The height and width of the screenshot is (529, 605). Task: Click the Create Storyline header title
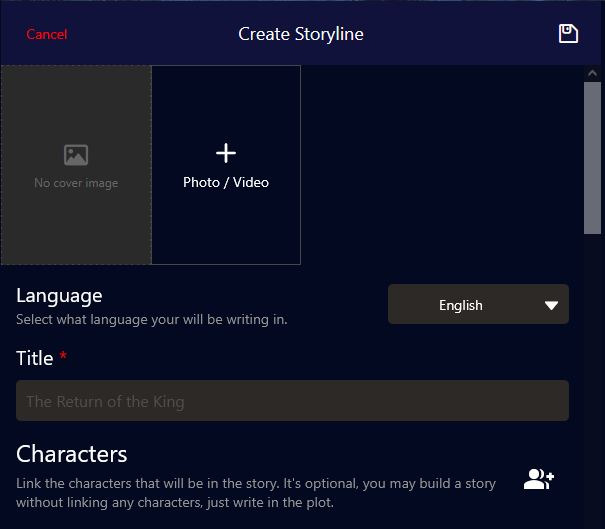pos(301,34)
